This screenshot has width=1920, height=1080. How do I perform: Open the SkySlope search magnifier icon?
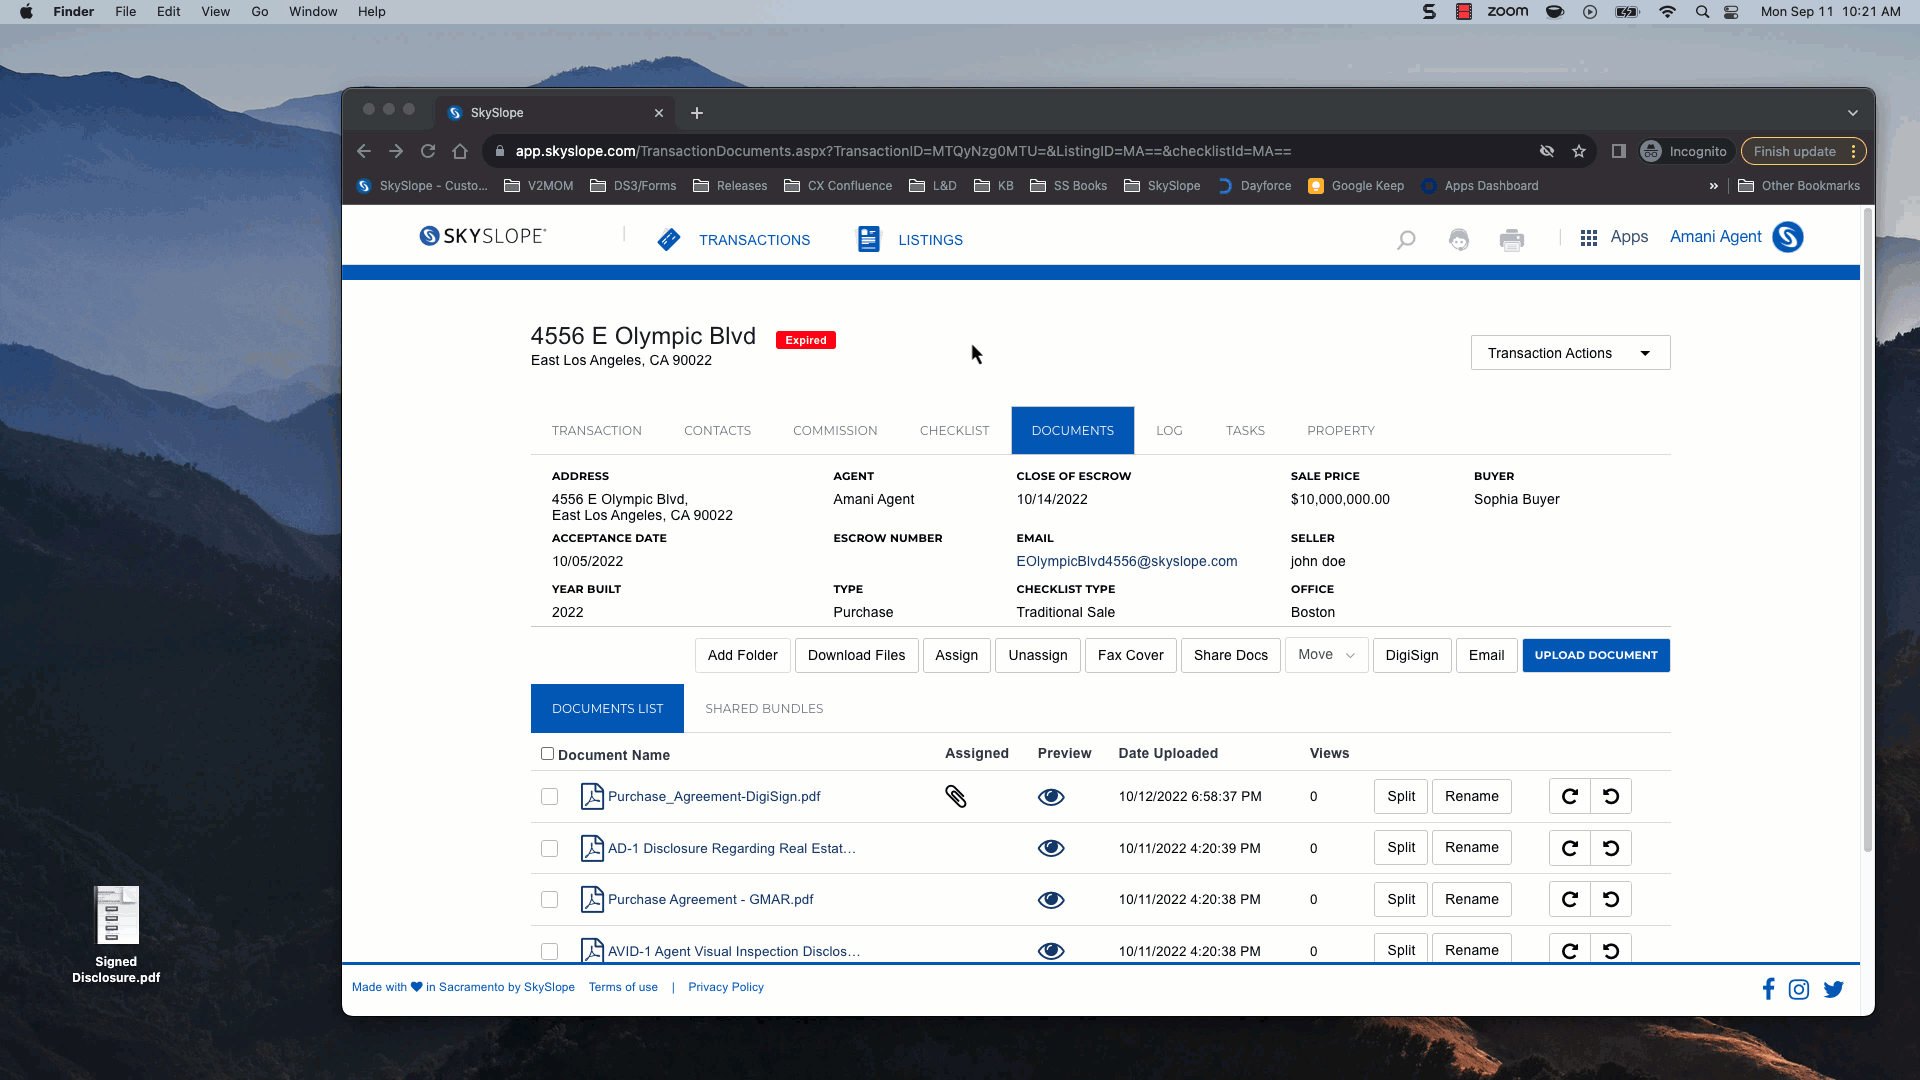(x=1406, y=240)
